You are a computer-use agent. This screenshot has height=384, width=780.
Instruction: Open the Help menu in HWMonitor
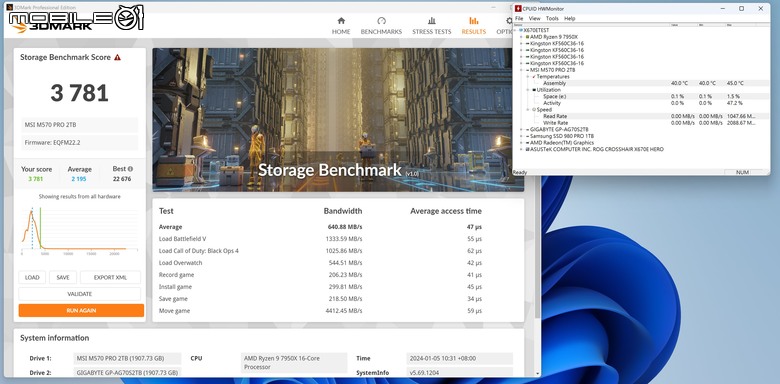point(570,18)
